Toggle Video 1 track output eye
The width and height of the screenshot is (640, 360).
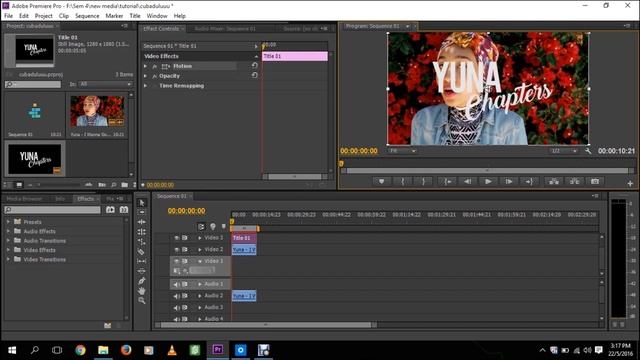(176, 261)
